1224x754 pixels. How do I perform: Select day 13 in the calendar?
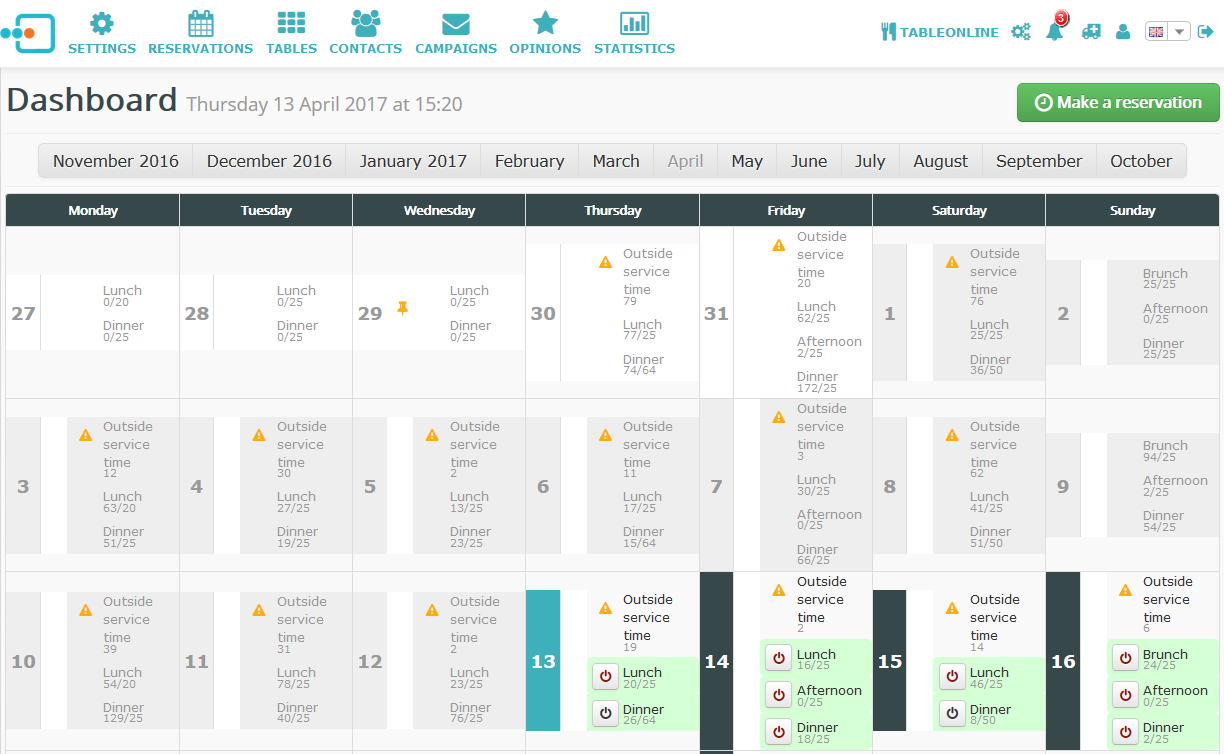coord(543,661)
